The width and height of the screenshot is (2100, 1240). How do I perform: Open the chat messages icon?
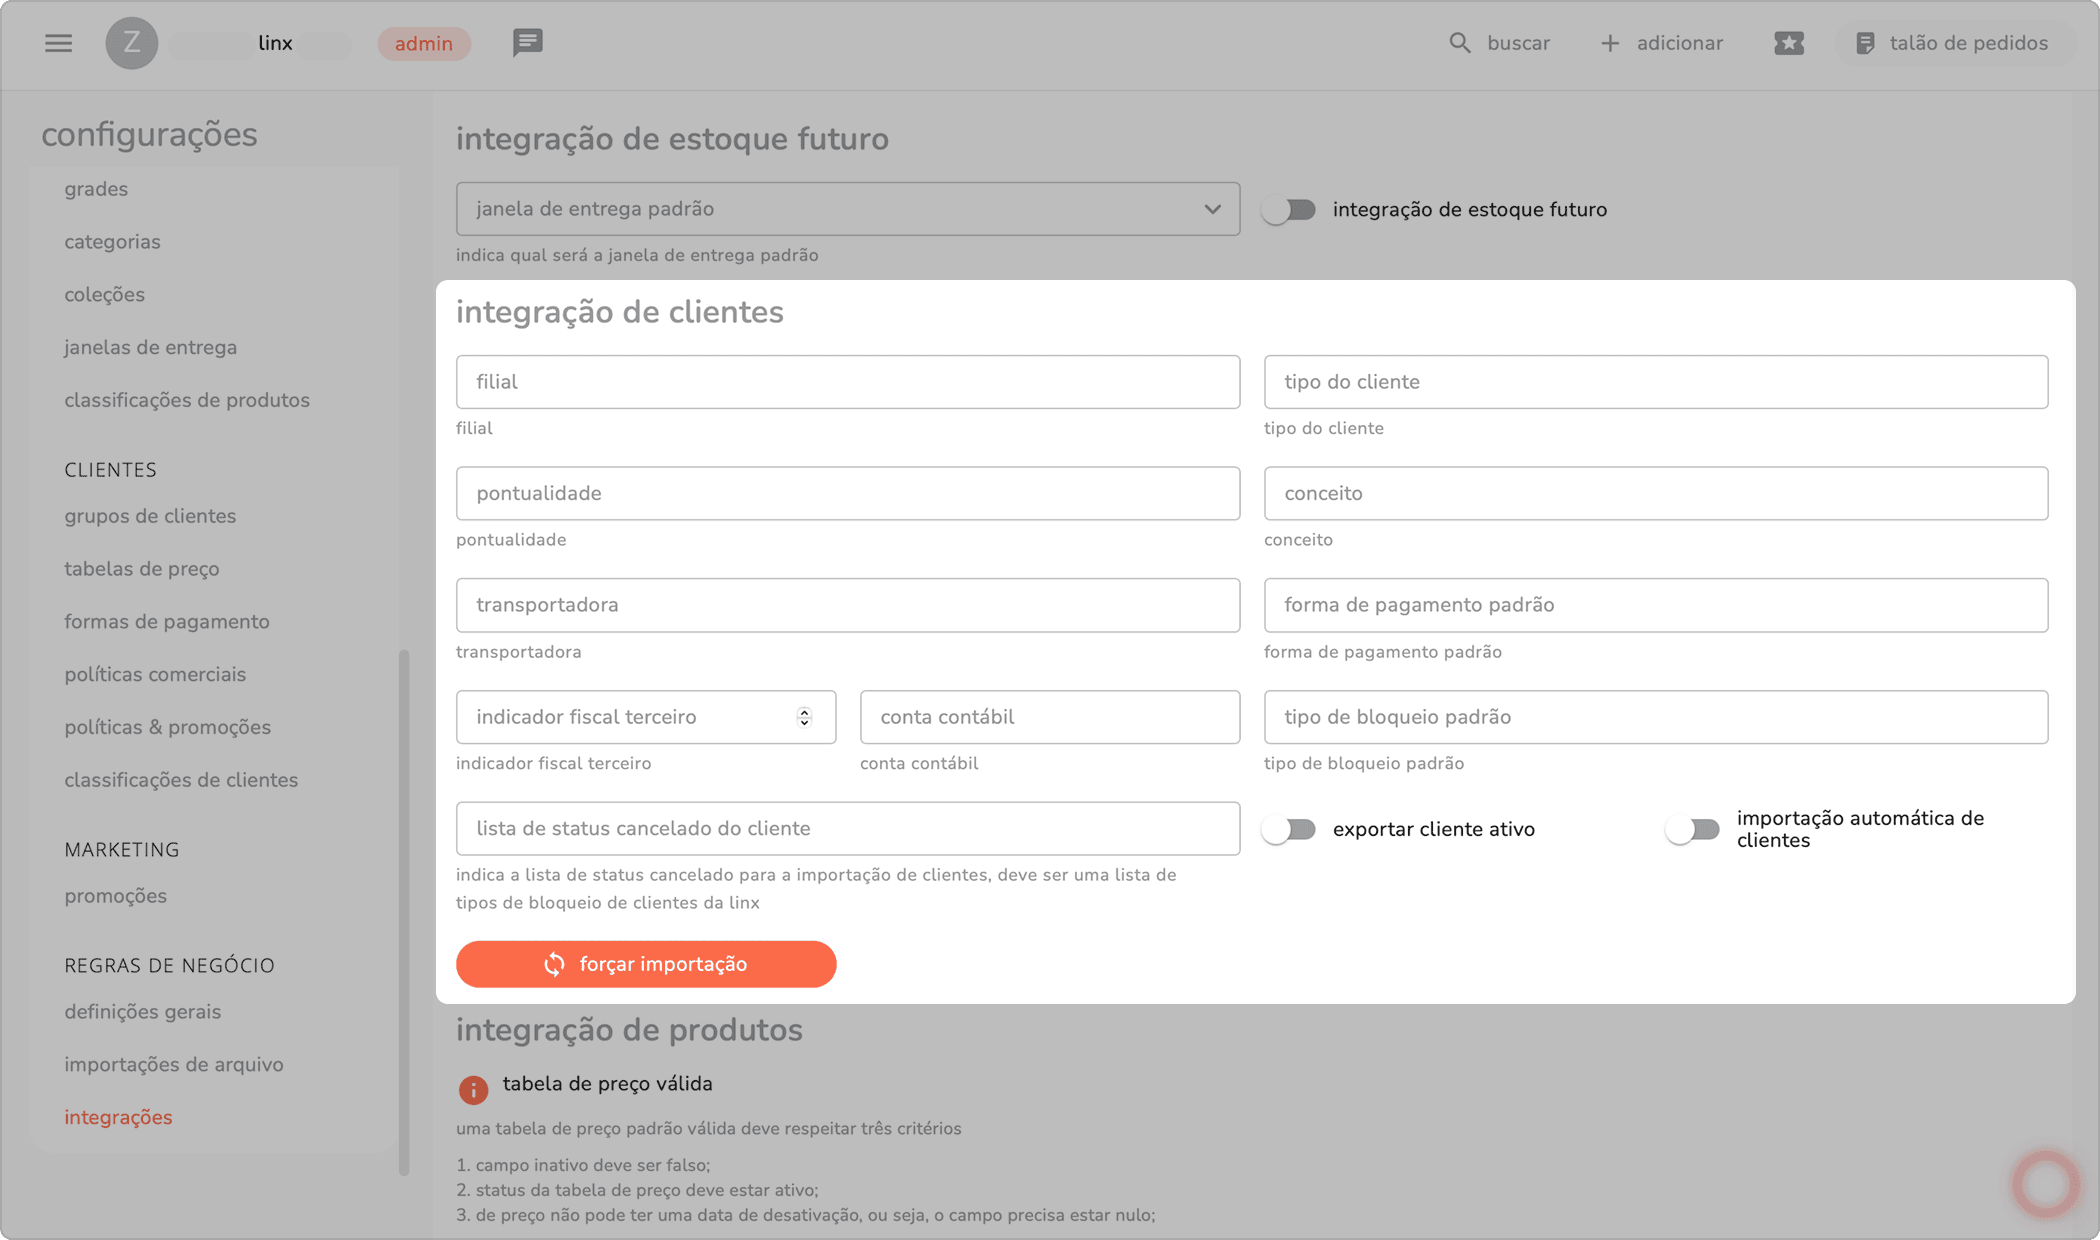click(x=527, y=42)
